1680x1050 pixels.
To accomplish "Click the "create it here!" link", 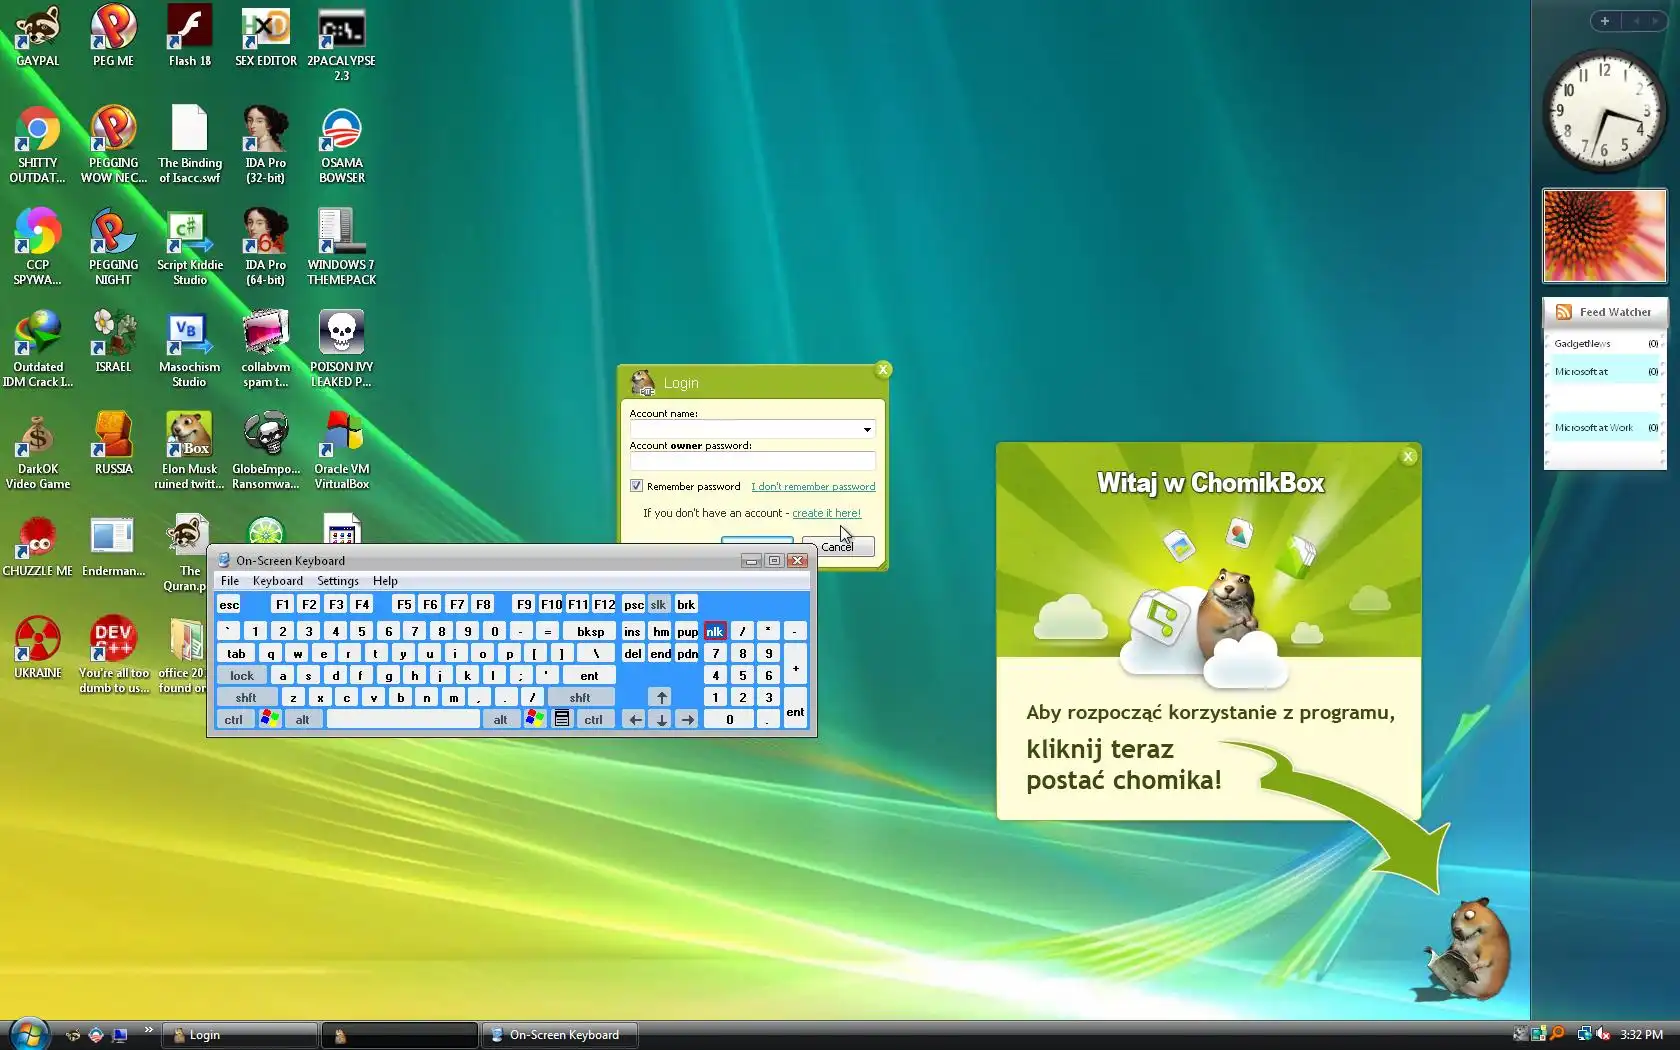I will click(826, 513).
